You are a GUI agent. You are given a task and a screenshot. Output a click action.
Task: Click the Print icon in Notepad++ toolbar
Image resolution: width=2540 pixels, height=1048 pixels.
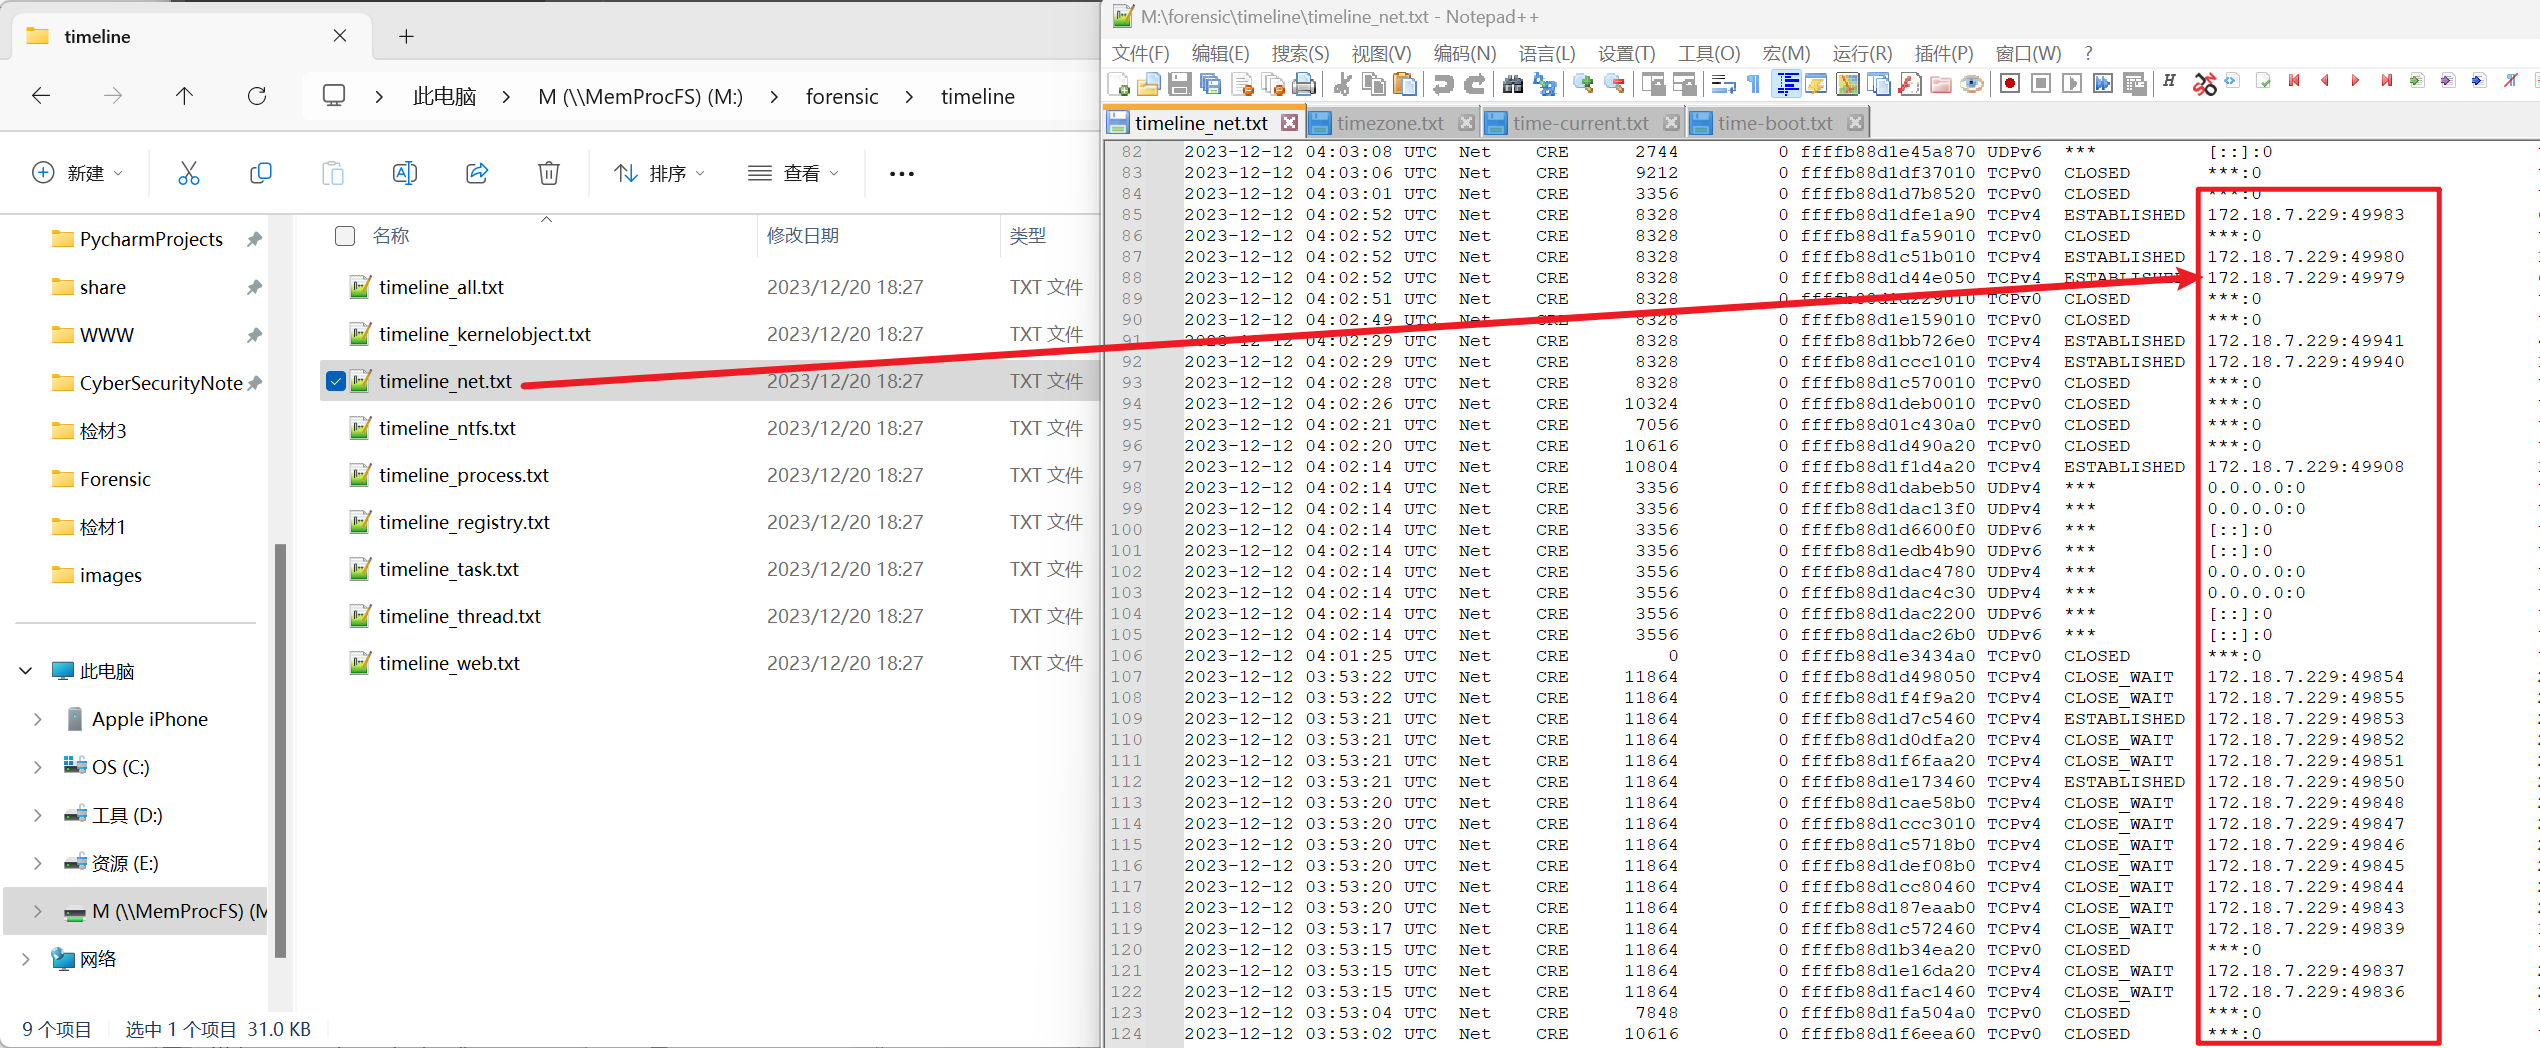pos(1304,84)
